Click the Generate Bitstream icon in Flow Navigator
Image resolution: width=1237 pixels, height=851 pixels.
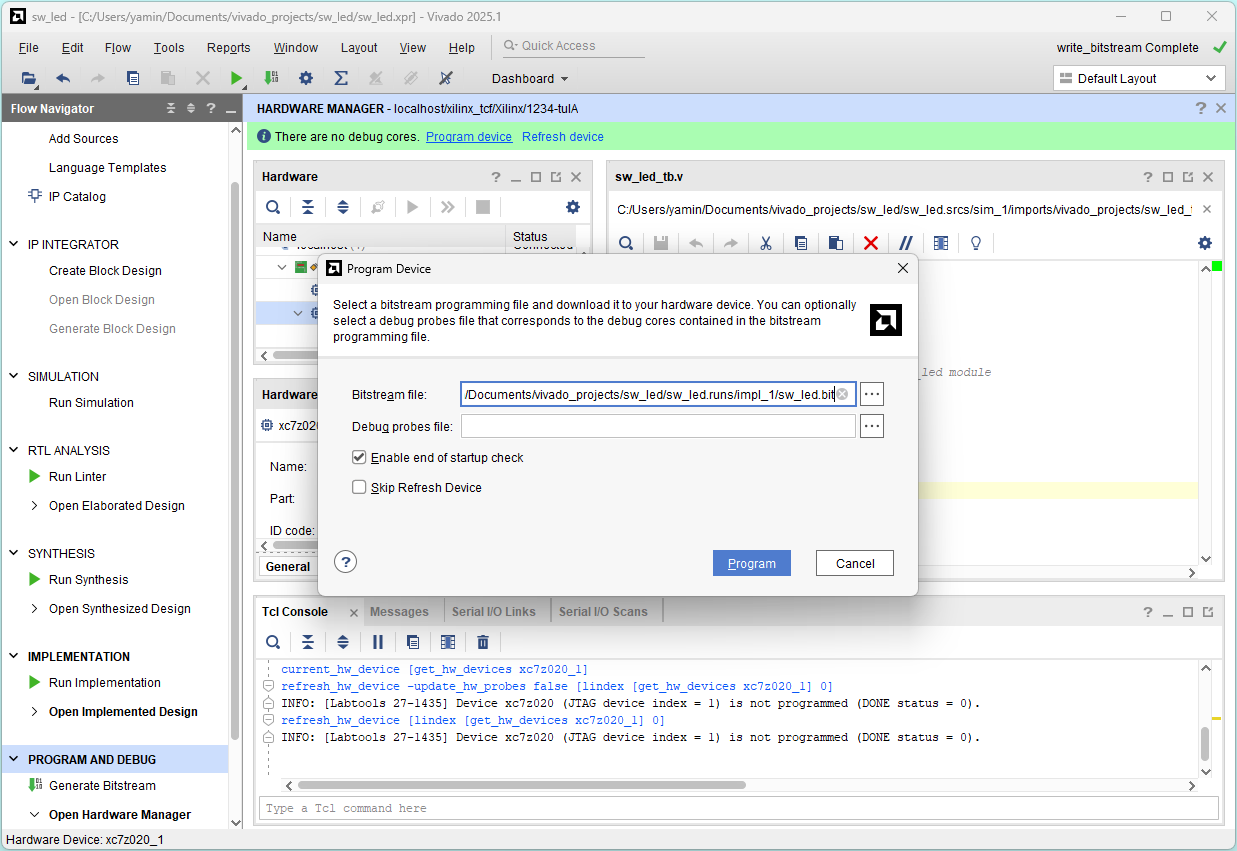(35, 786)
